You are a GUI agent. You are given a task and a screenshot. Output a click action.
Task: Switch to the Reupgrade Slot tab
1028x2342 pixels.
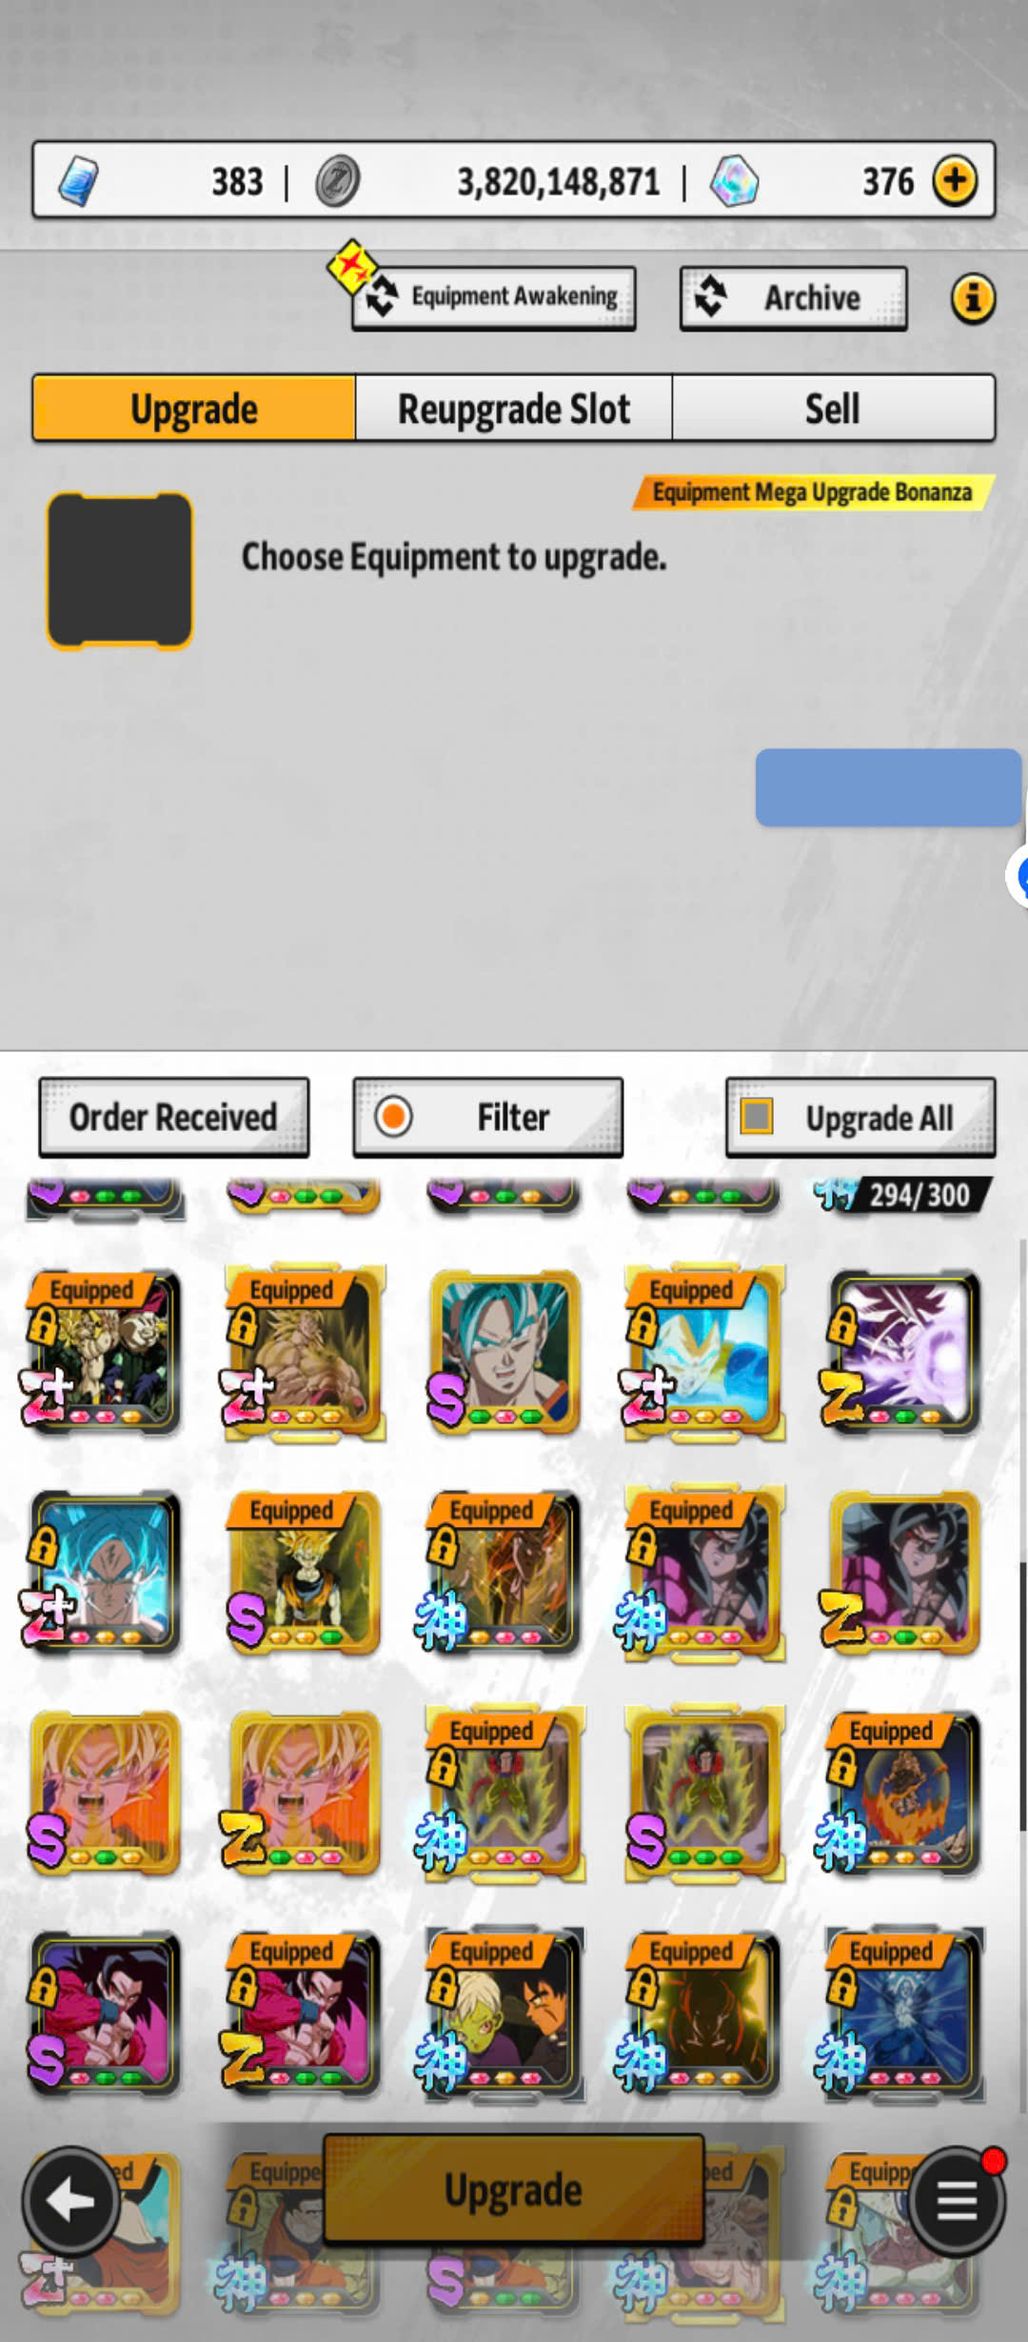coord(514,408)
